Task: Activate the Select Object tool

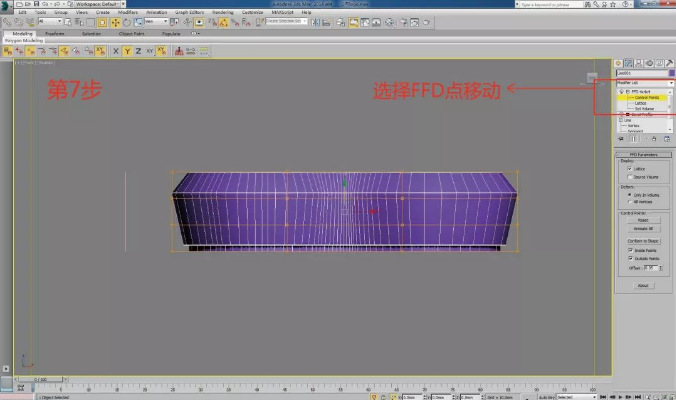Action: click(x=70, y=21)
